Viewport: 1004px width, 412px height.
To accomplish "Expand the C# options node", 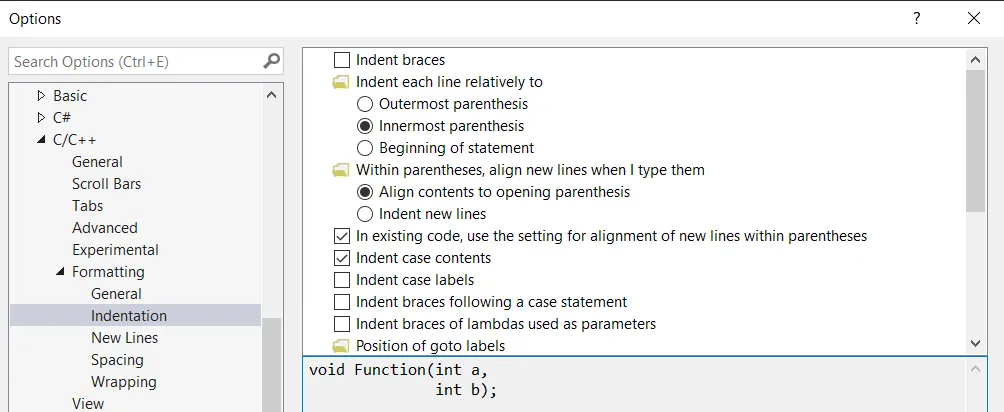I will tap(41, 118).
